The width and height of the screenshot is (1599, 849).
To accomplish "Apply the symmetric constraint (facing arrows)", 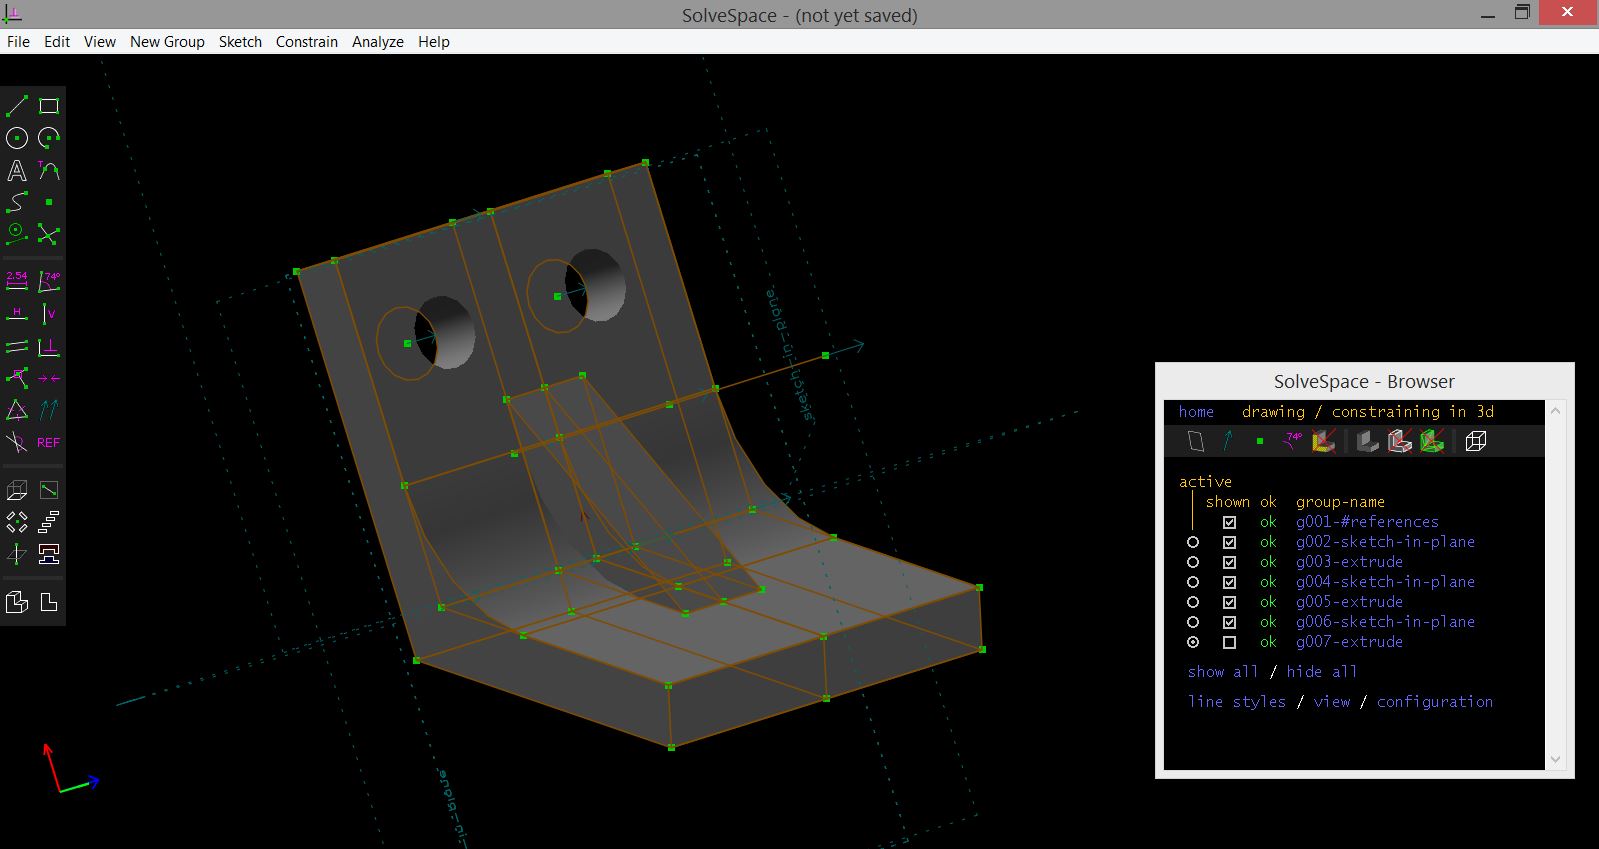I will coord(49,378).
